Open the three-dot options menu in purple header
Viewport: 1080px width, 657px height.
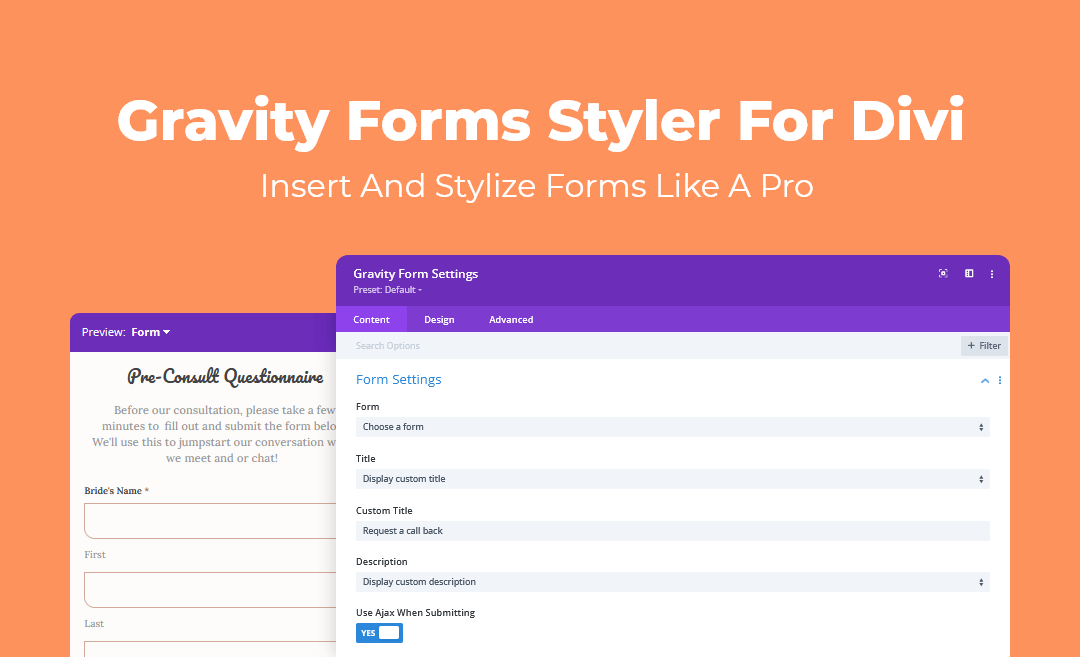point(991,273)
